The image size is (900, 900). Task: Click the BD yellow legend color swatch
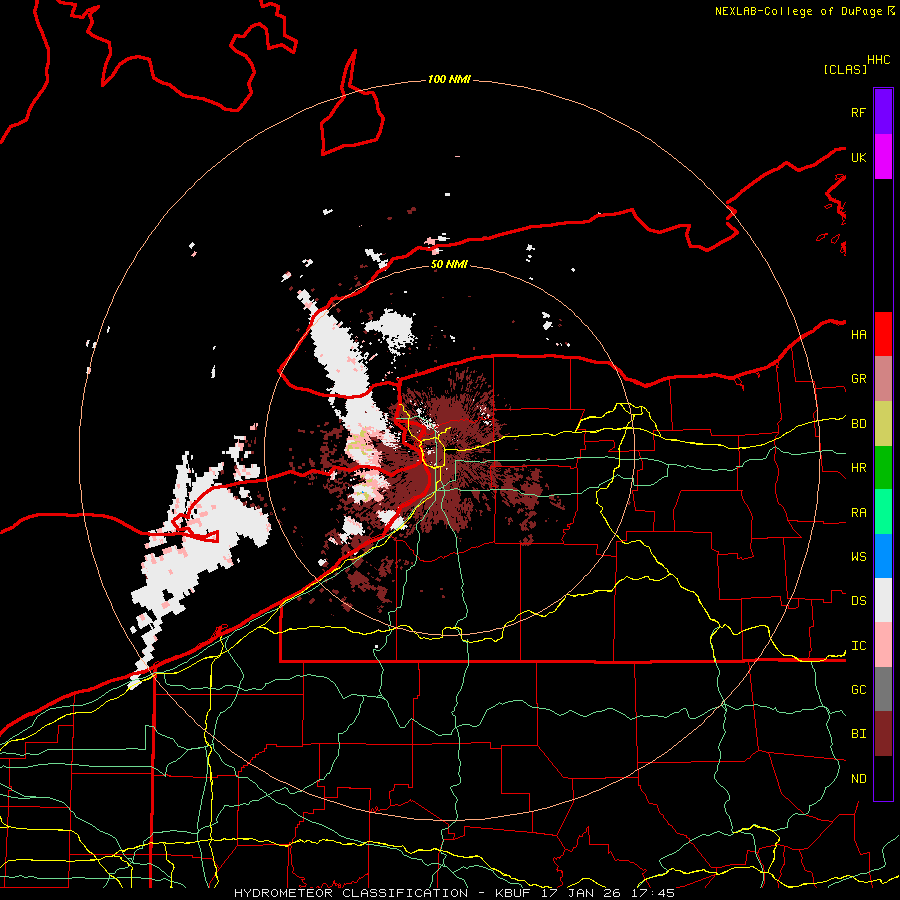[x=883, y=424]
